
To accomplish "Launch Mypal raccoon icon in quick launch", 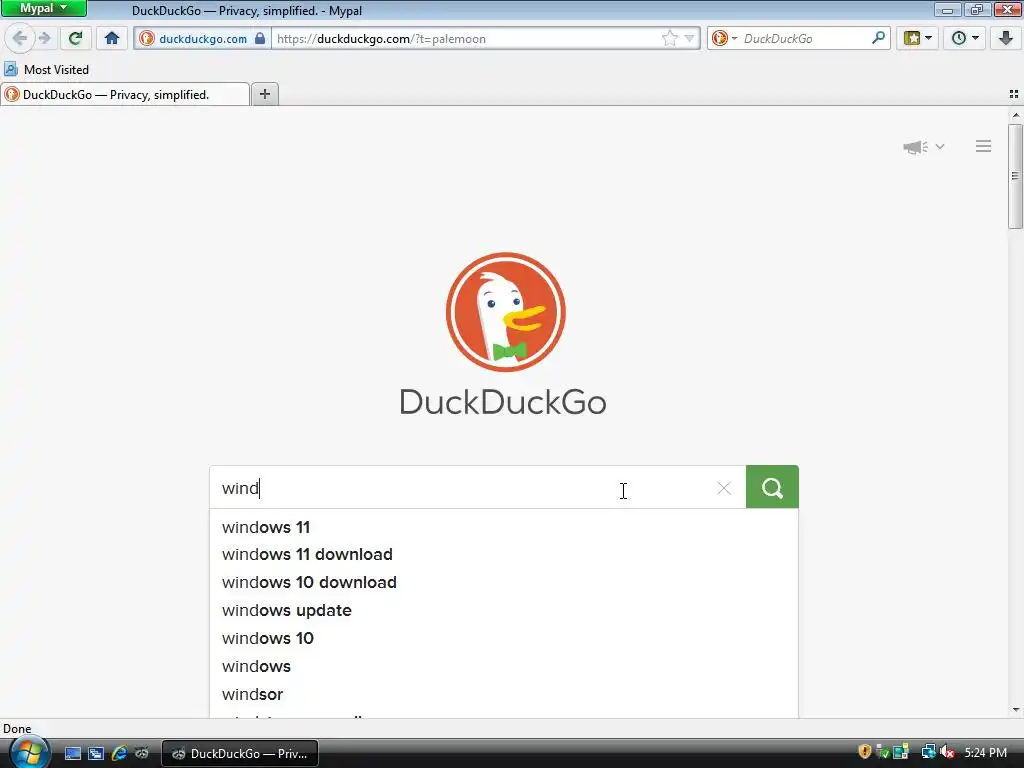I will pos(142,754).
